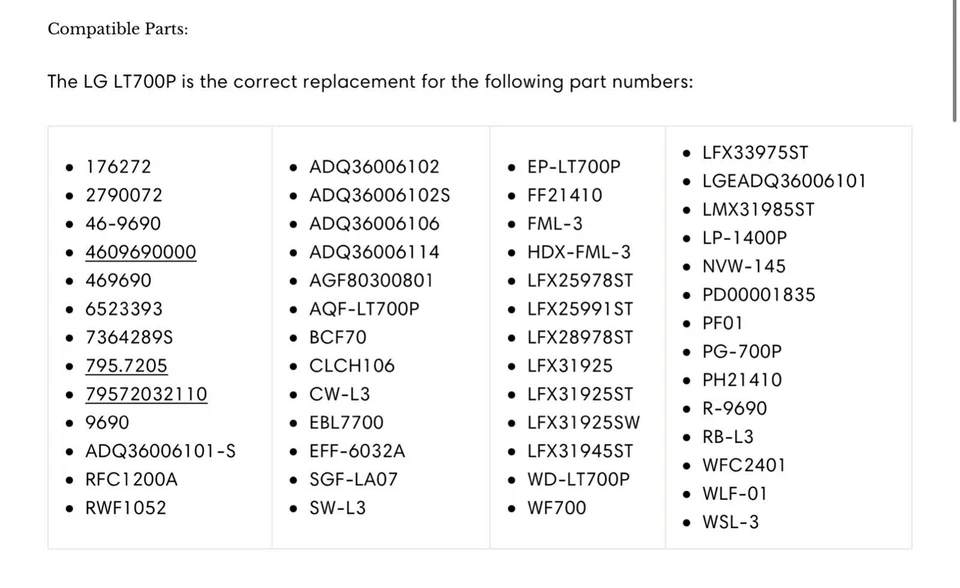Click the page's vertical scrollbar thumb
Screen dimensions: 960x588
click(955, 60)
